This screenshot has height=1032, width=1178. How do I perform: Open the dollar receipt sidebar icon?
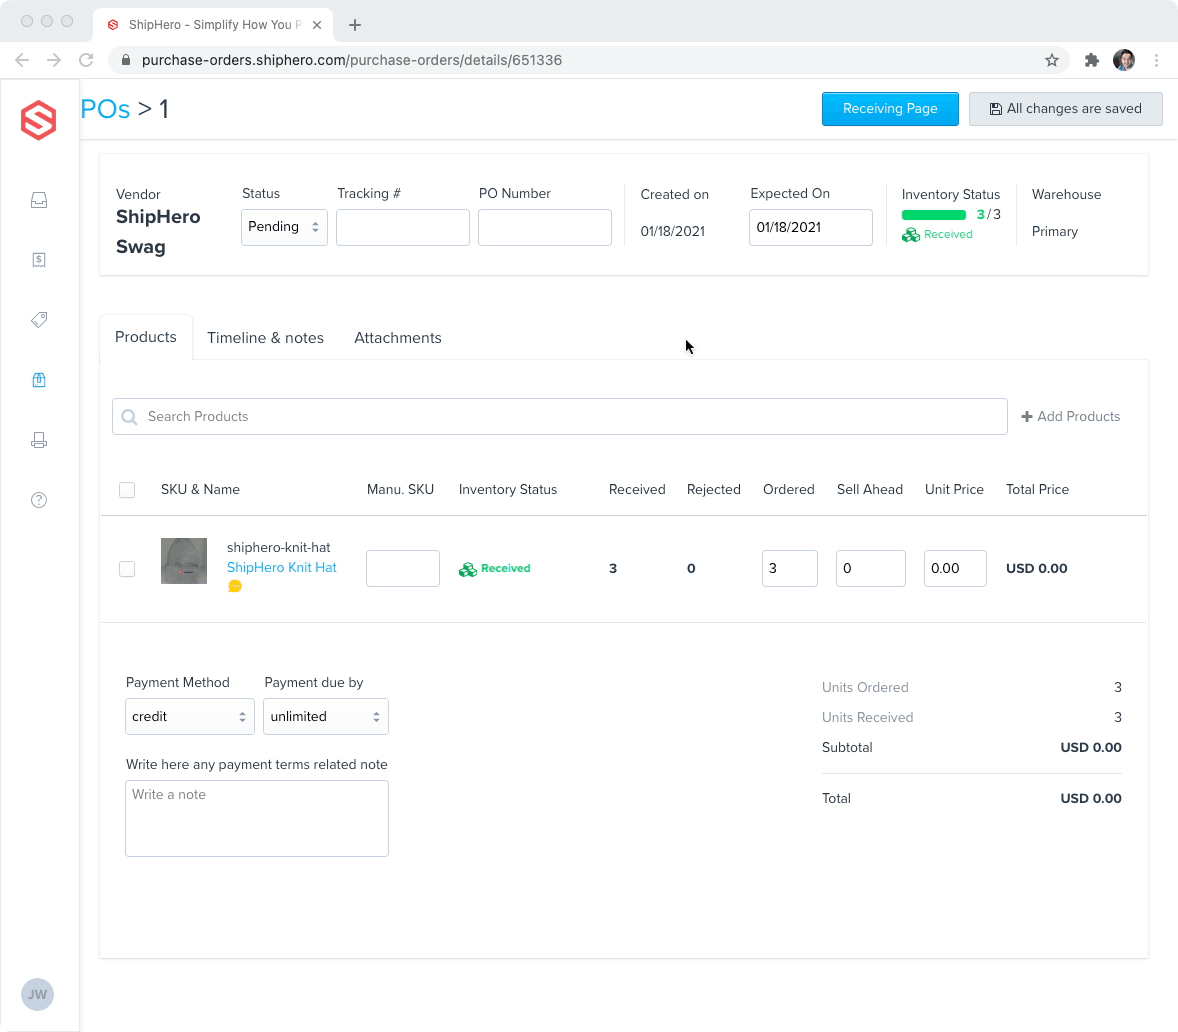coord(39,260)
